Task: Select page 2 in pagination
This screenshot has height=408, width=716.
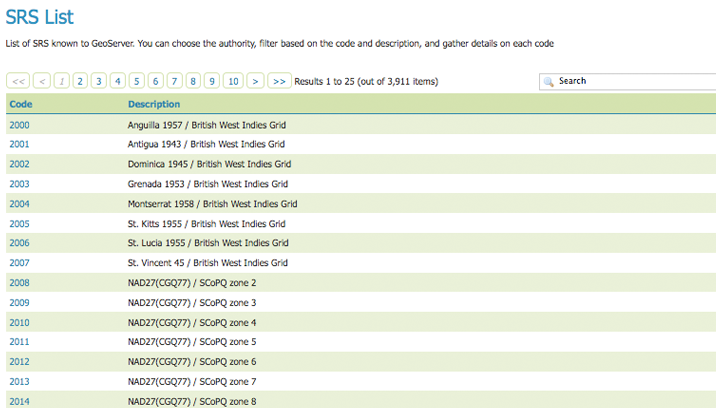Action: pos(80,81)
